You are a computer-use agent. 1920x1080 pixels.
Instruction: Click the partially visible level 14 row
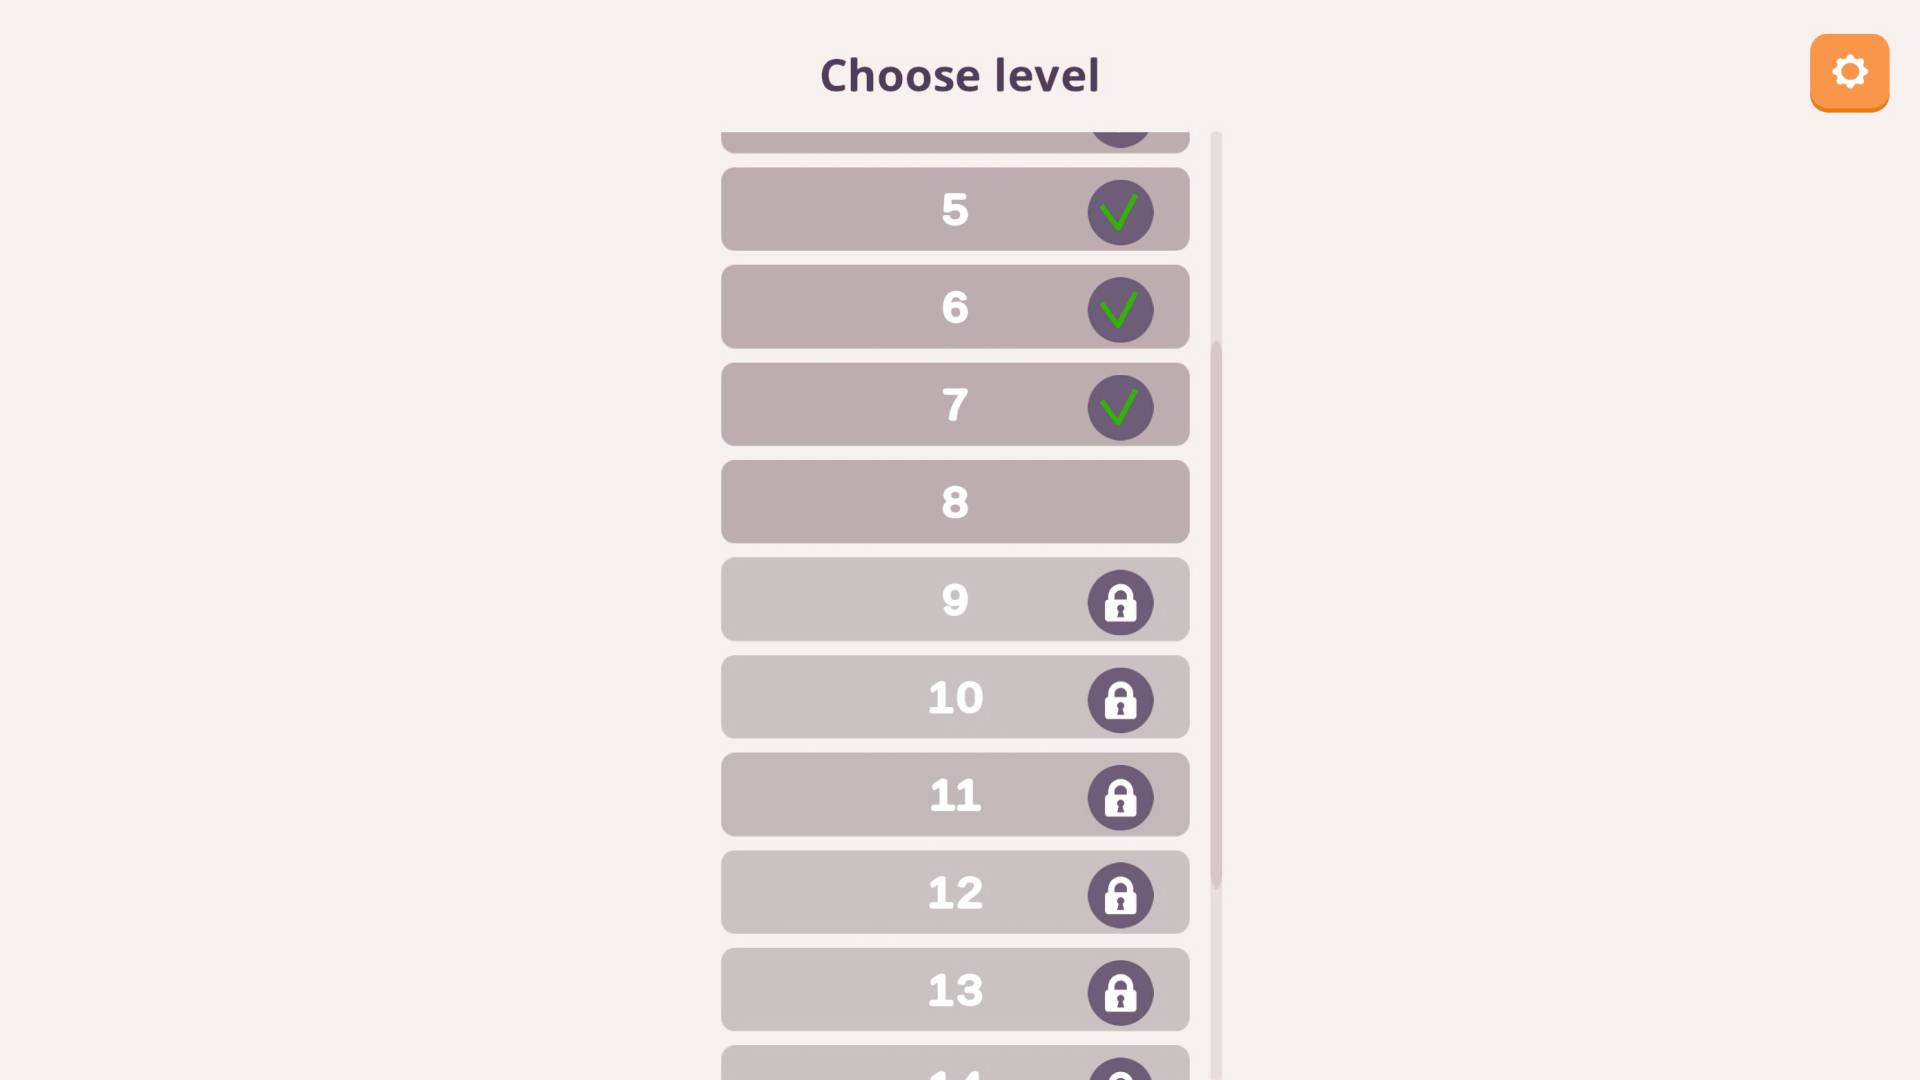900,1064
